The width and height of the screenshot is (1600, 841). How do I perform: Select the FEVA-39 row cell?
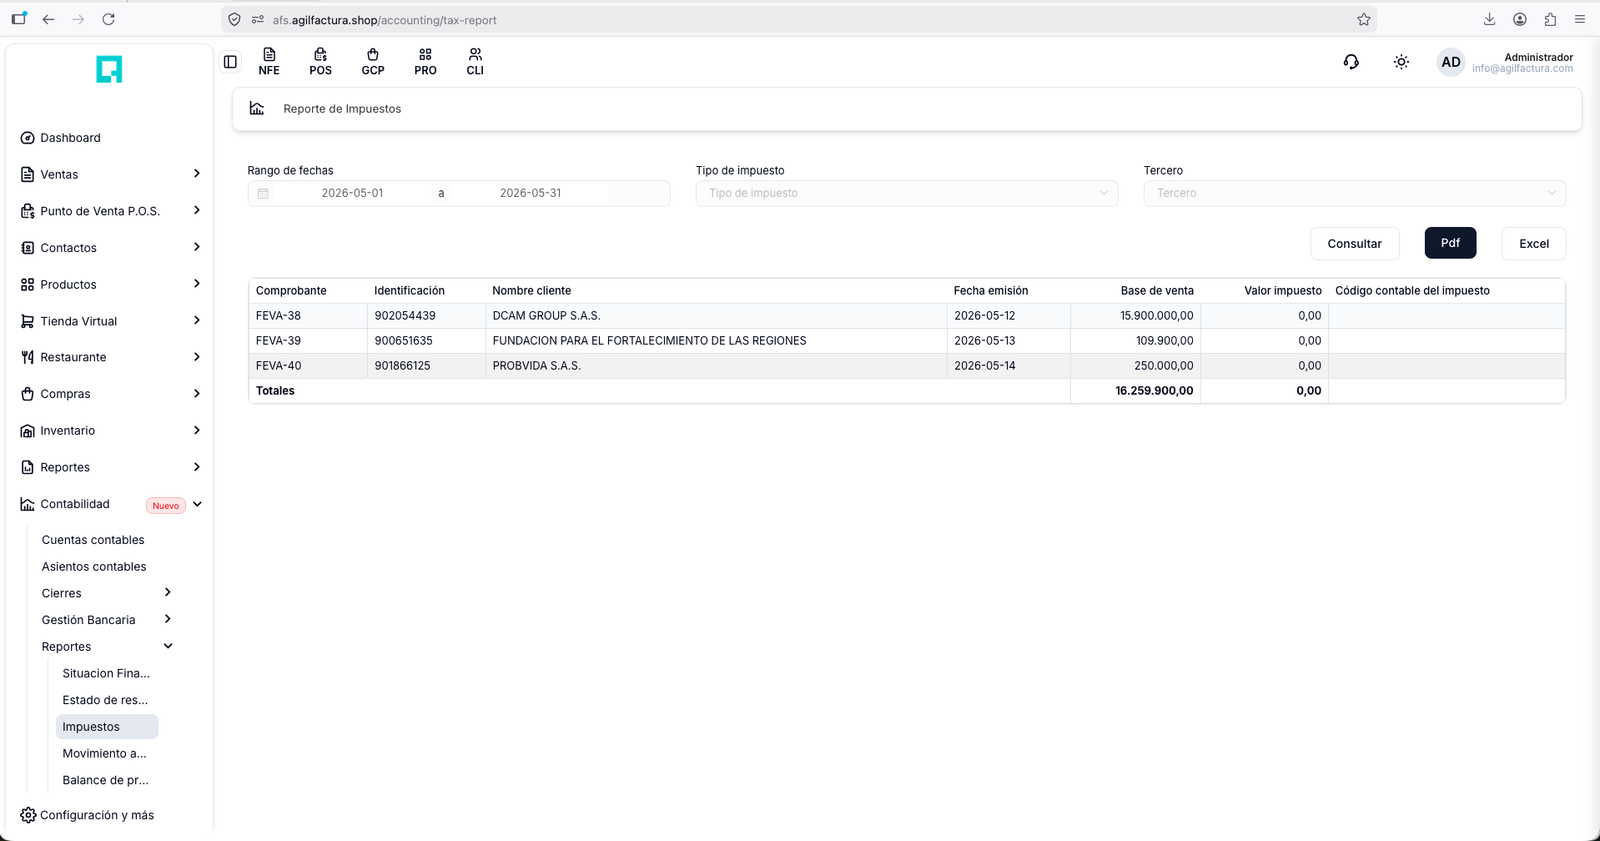308,340
